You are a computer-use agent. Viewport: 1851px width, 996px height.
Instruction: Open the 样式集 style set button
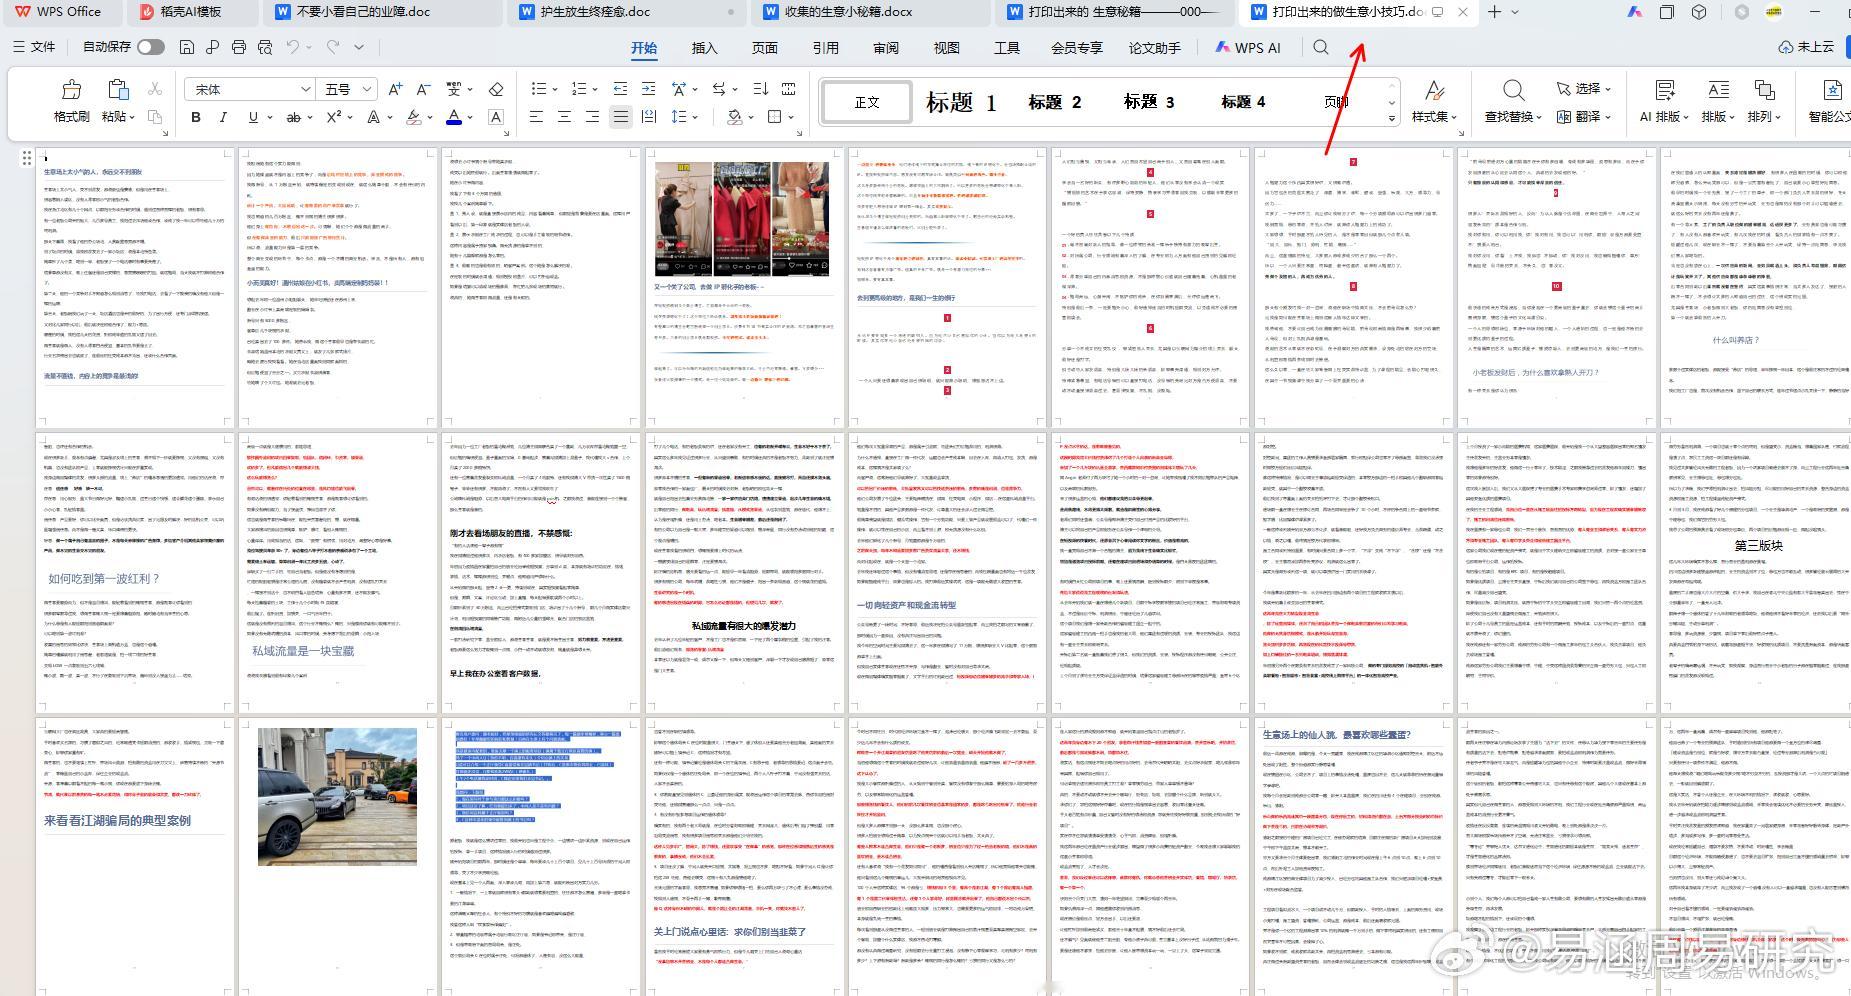point(1433,102)
